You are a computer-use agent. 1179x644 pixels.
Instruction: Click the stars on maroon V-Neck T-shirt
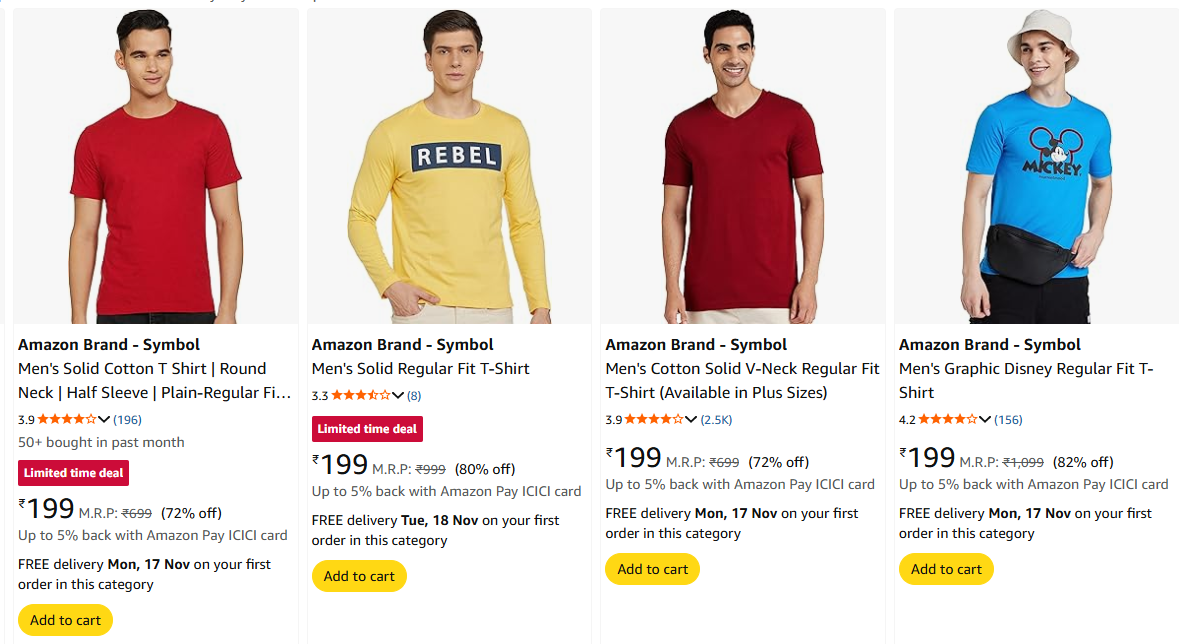click(654, 420)
